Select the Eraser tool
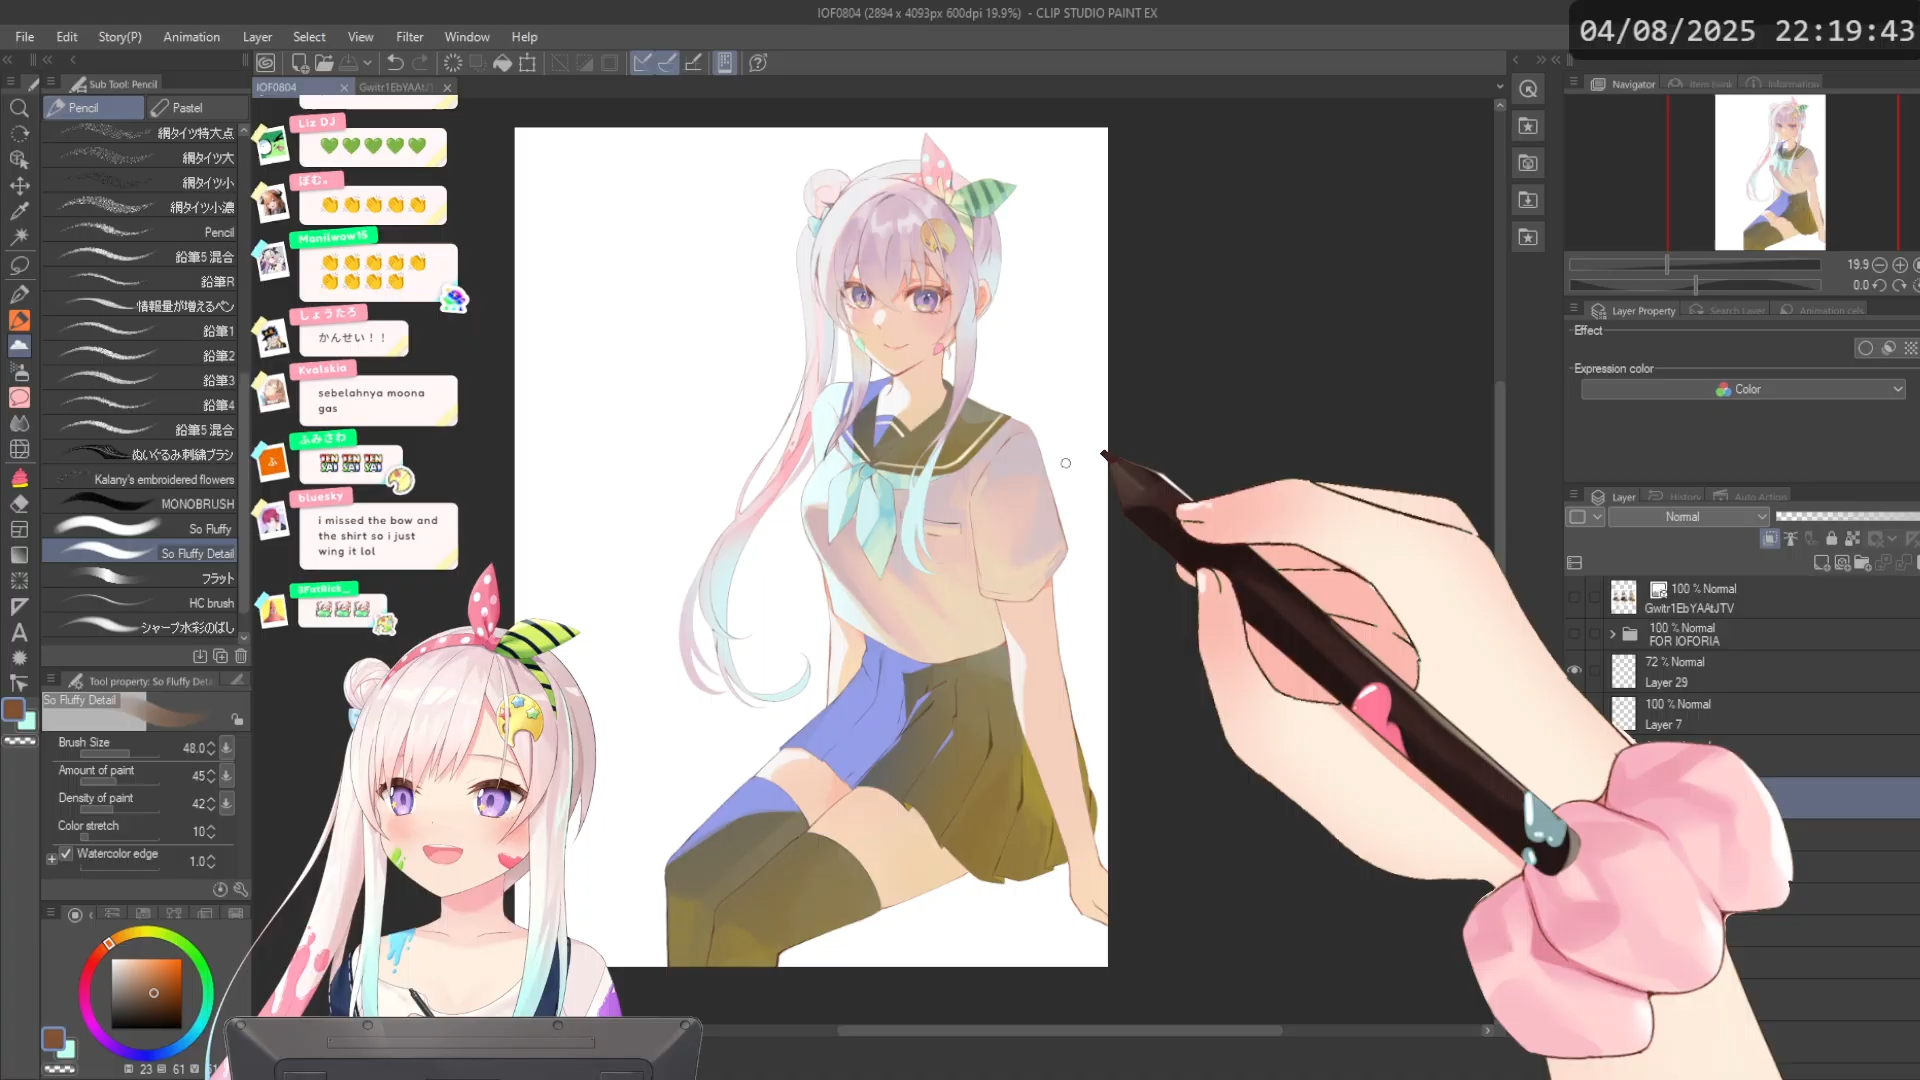The image size is (1920, 1080). [x=19, y=503]
